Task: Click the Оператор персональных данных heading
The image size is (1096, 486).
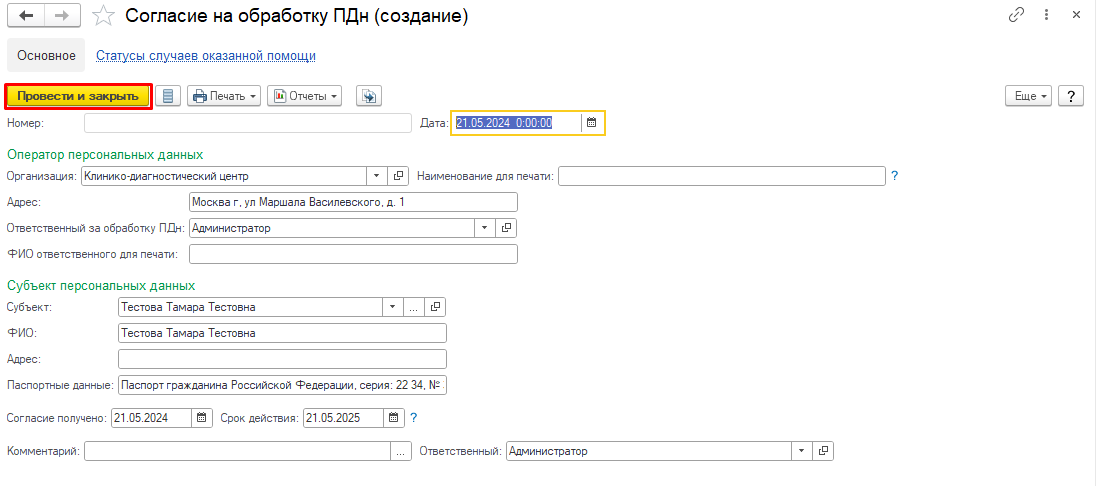Action: [105, 154]
